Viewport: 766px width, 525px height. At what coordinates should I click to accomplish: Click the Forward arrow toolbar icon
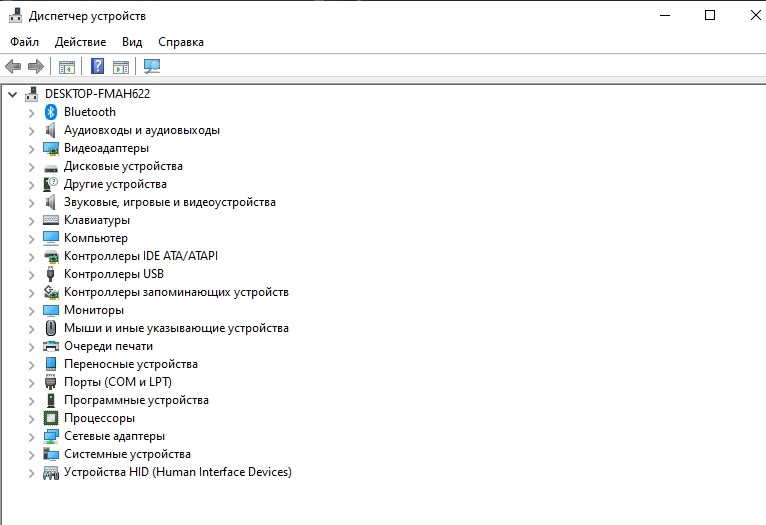click(36, 66)
